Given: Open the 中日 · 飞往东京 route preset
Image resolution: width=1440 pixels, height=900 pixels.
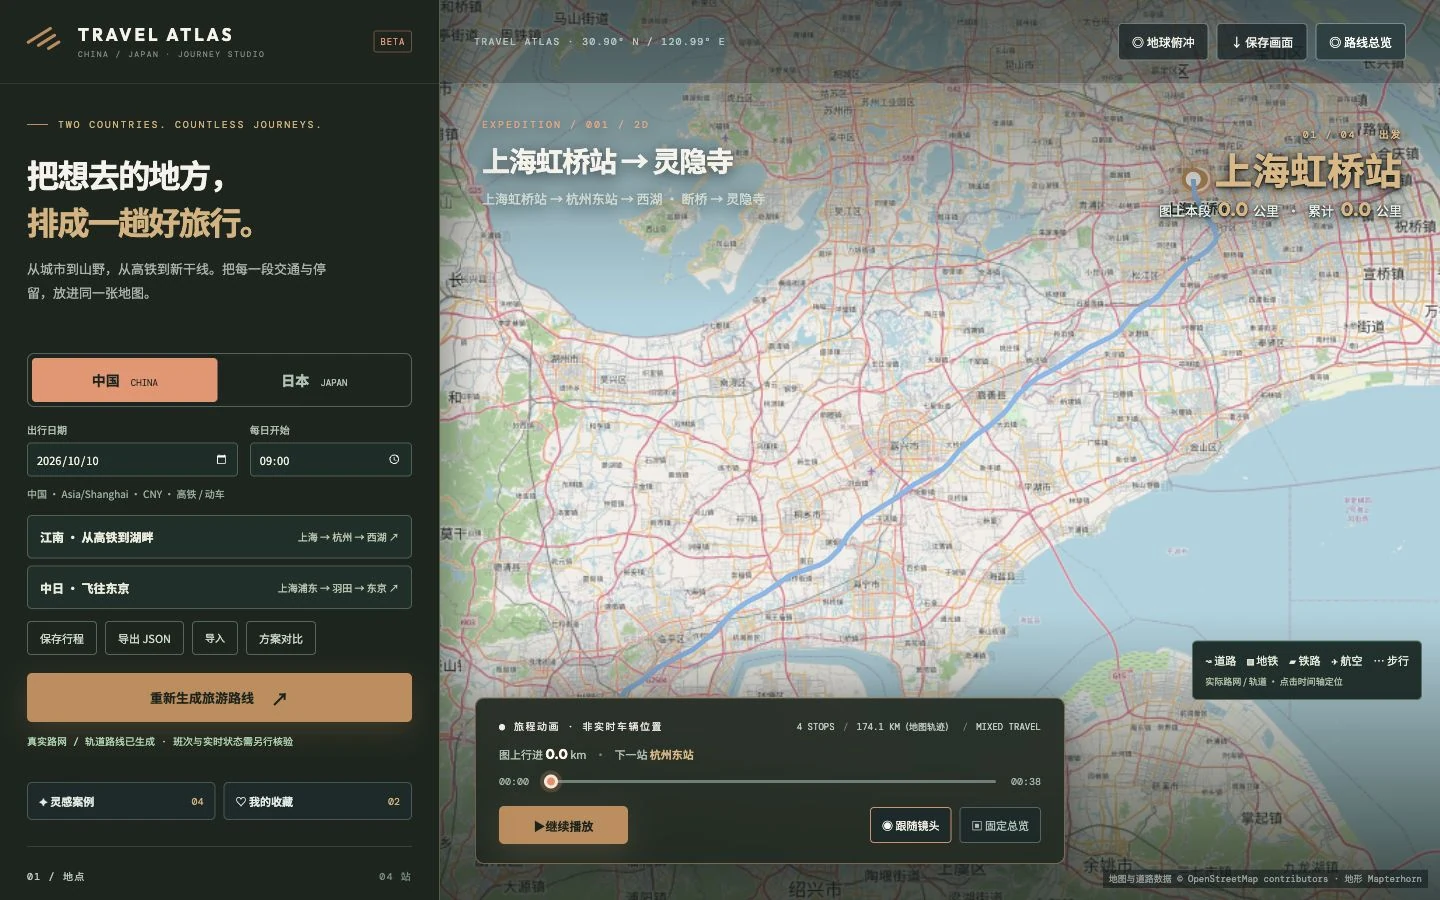Looking at the screenshot, I should [x=219, y=588].
